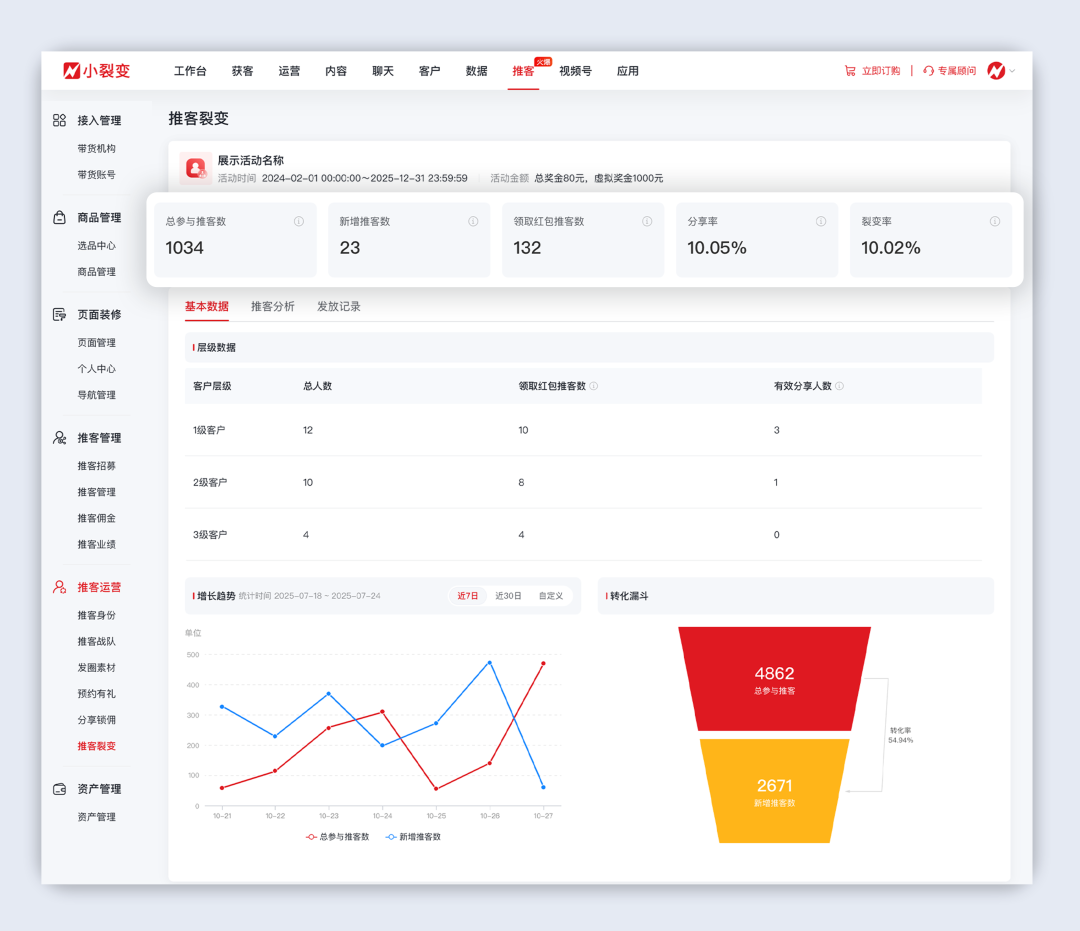Toggle the 新增推客数 legend series

coord(413,836)
